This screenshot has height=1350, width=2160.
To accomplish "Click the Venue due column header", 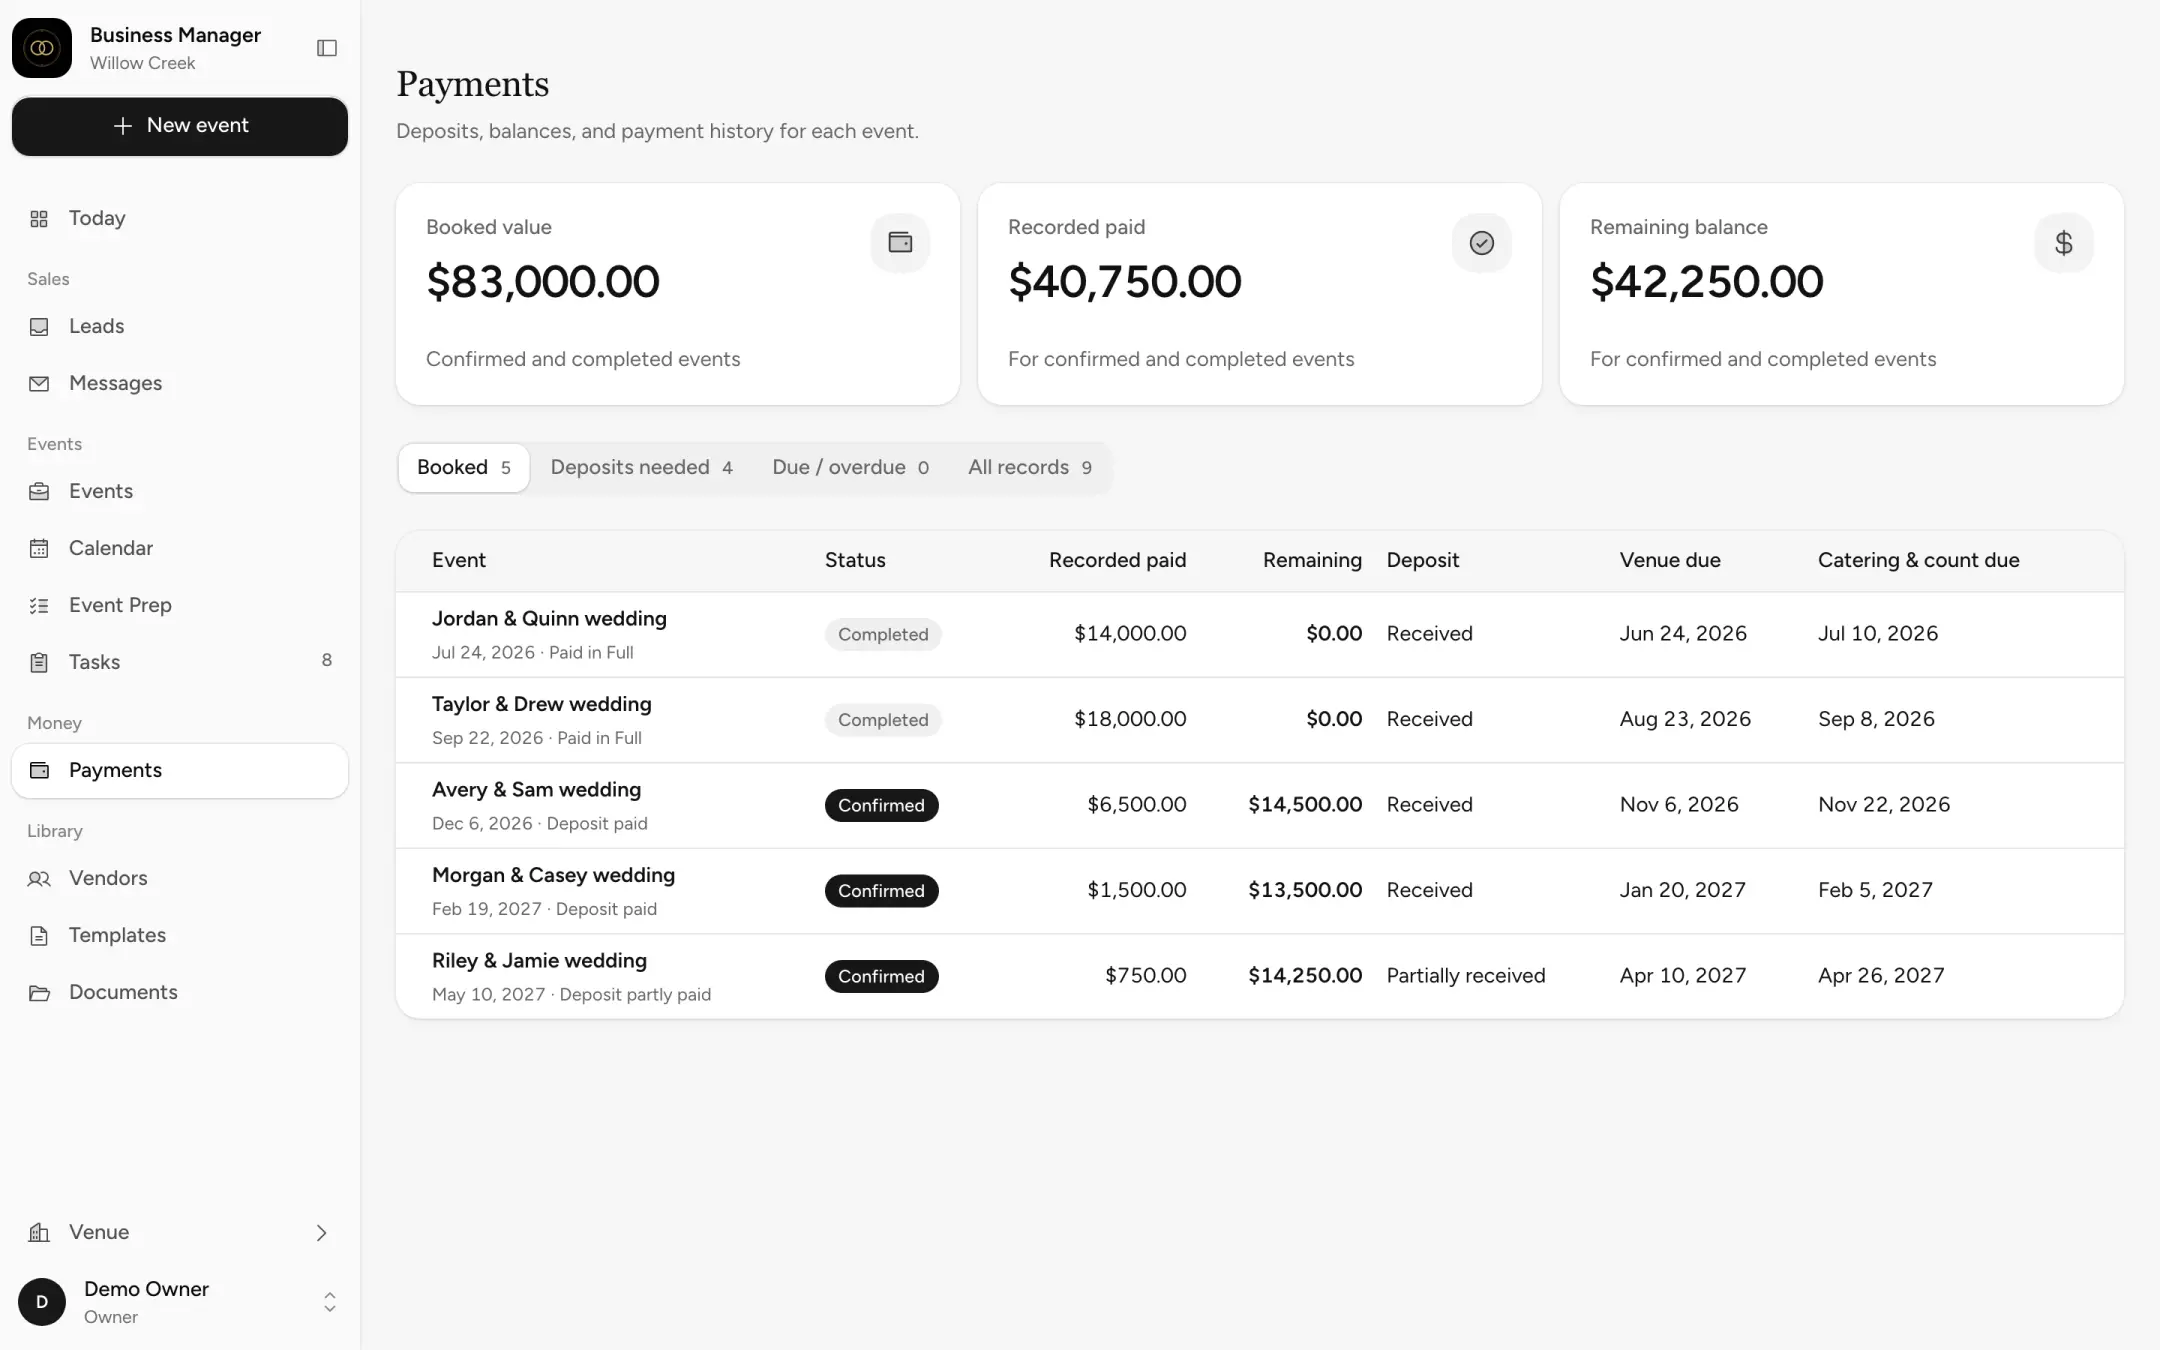I will (x=1670, y=561).
